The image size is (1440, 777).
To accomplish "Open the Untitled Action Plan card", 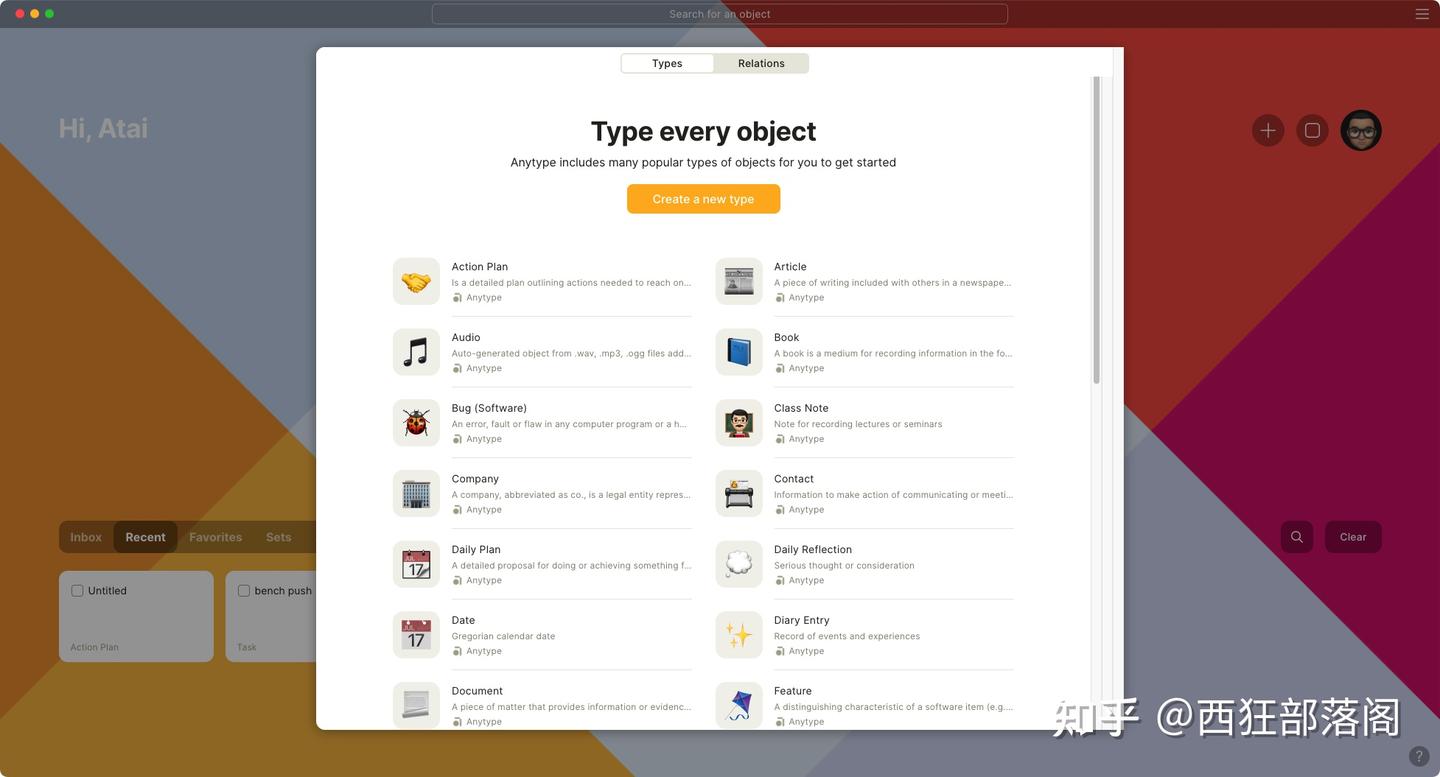I will 136,616.
